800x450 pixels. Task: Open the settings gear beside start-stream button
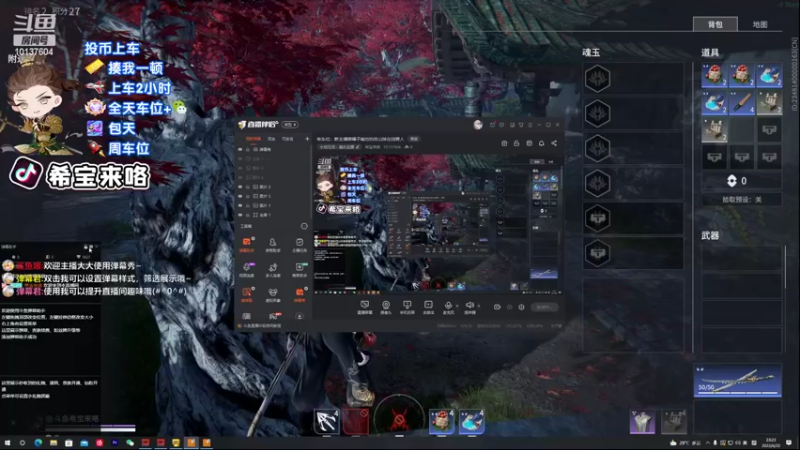(x=521, y=307)
